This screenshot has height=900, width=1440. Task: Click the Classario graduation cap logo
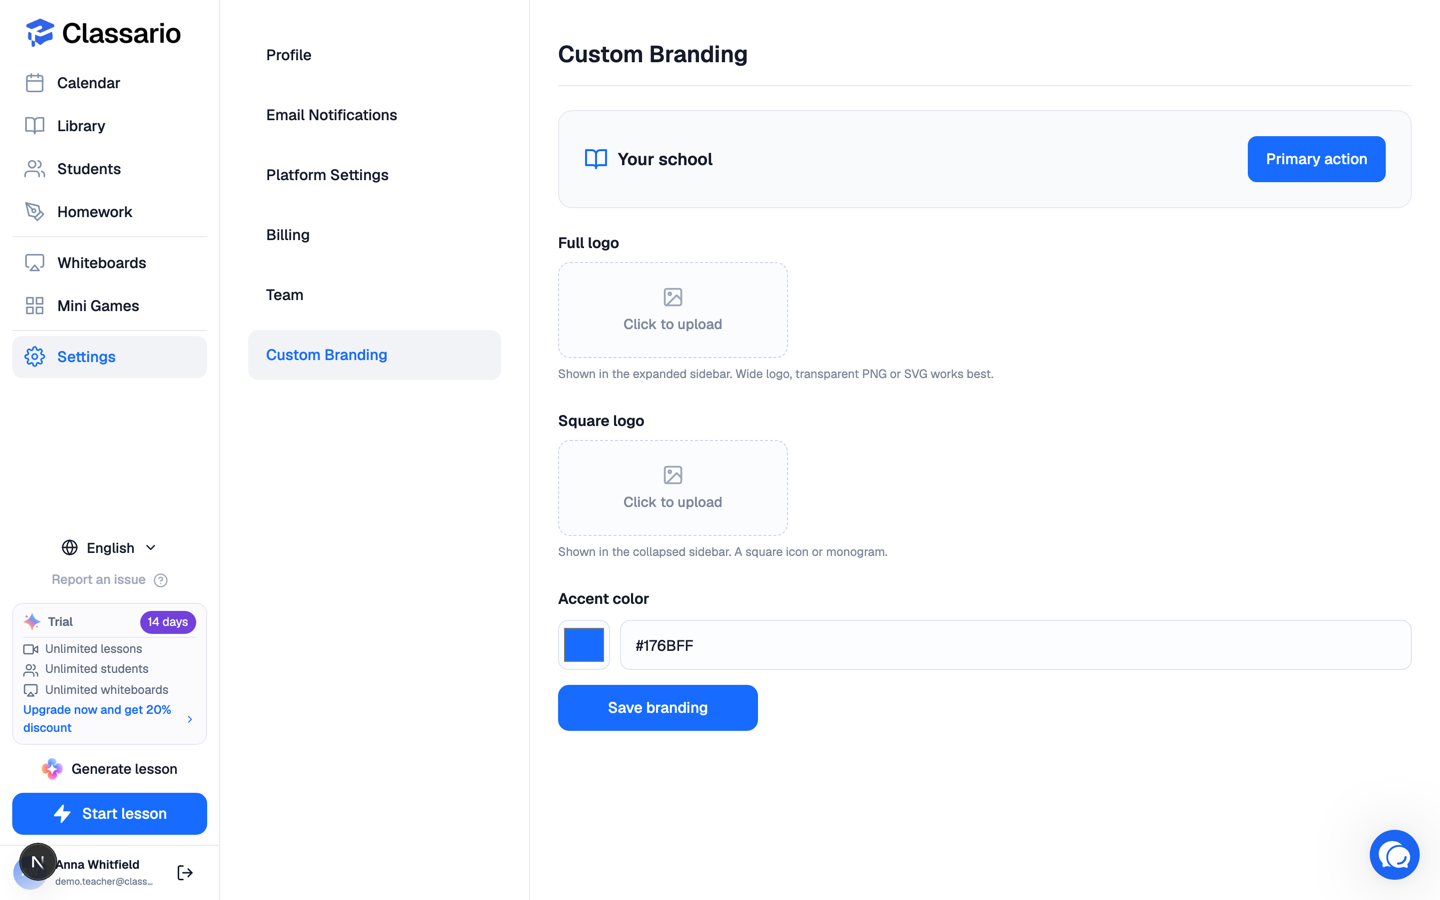pos(39,33)
